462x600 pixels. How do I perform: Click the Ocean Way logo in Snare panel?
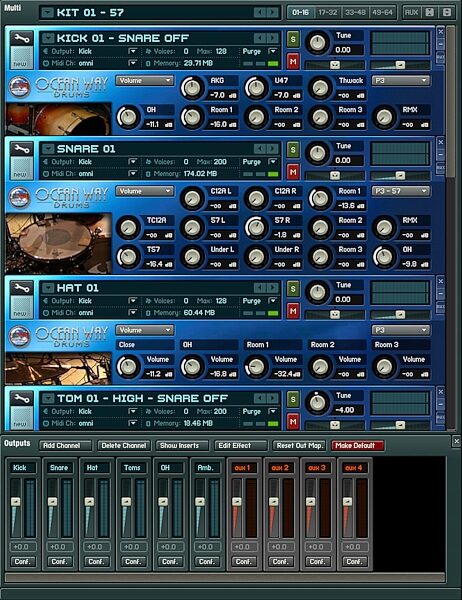click(x=20, y=198)
